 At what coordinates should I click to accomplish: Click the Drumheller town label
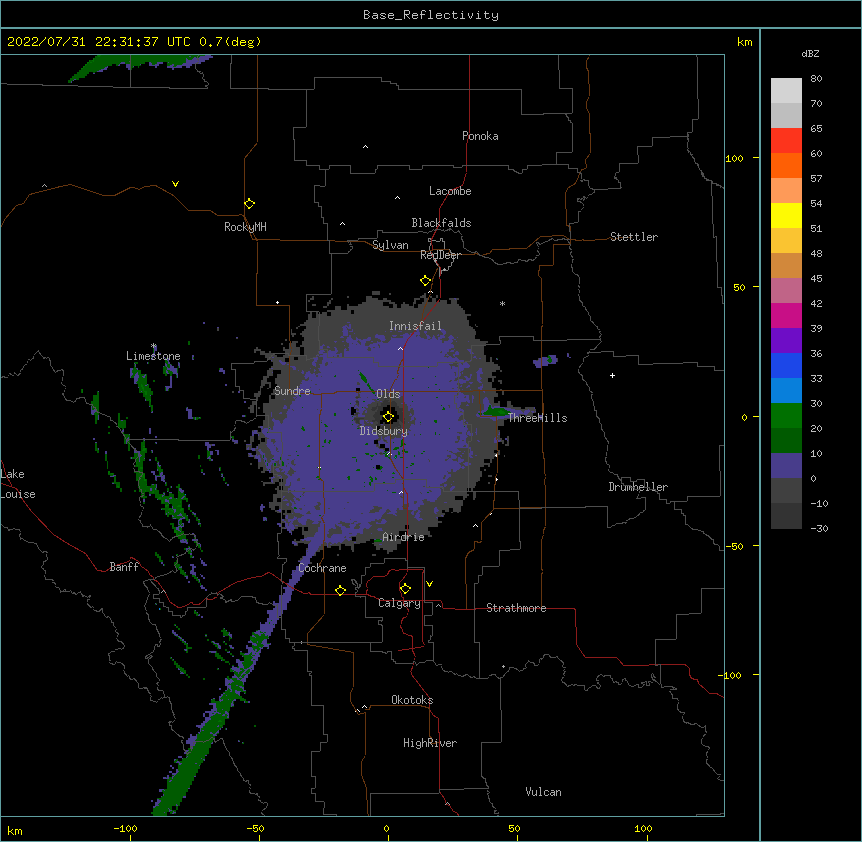tap(638, 487)
